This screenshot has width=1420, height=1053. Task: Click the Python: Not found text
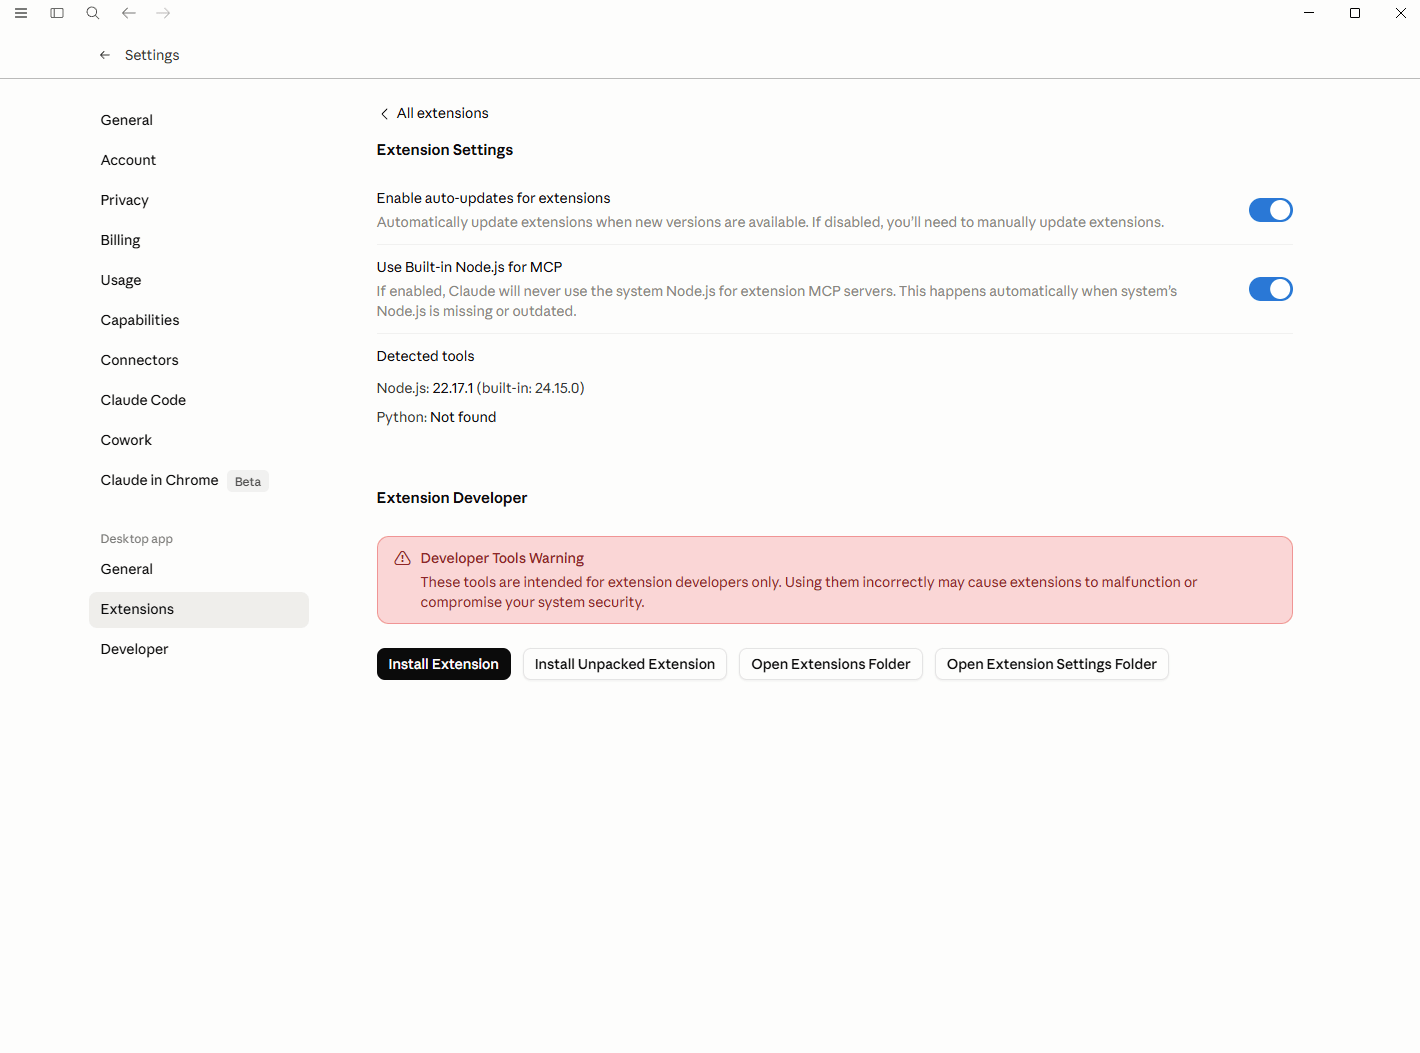(x=436, y=417)
